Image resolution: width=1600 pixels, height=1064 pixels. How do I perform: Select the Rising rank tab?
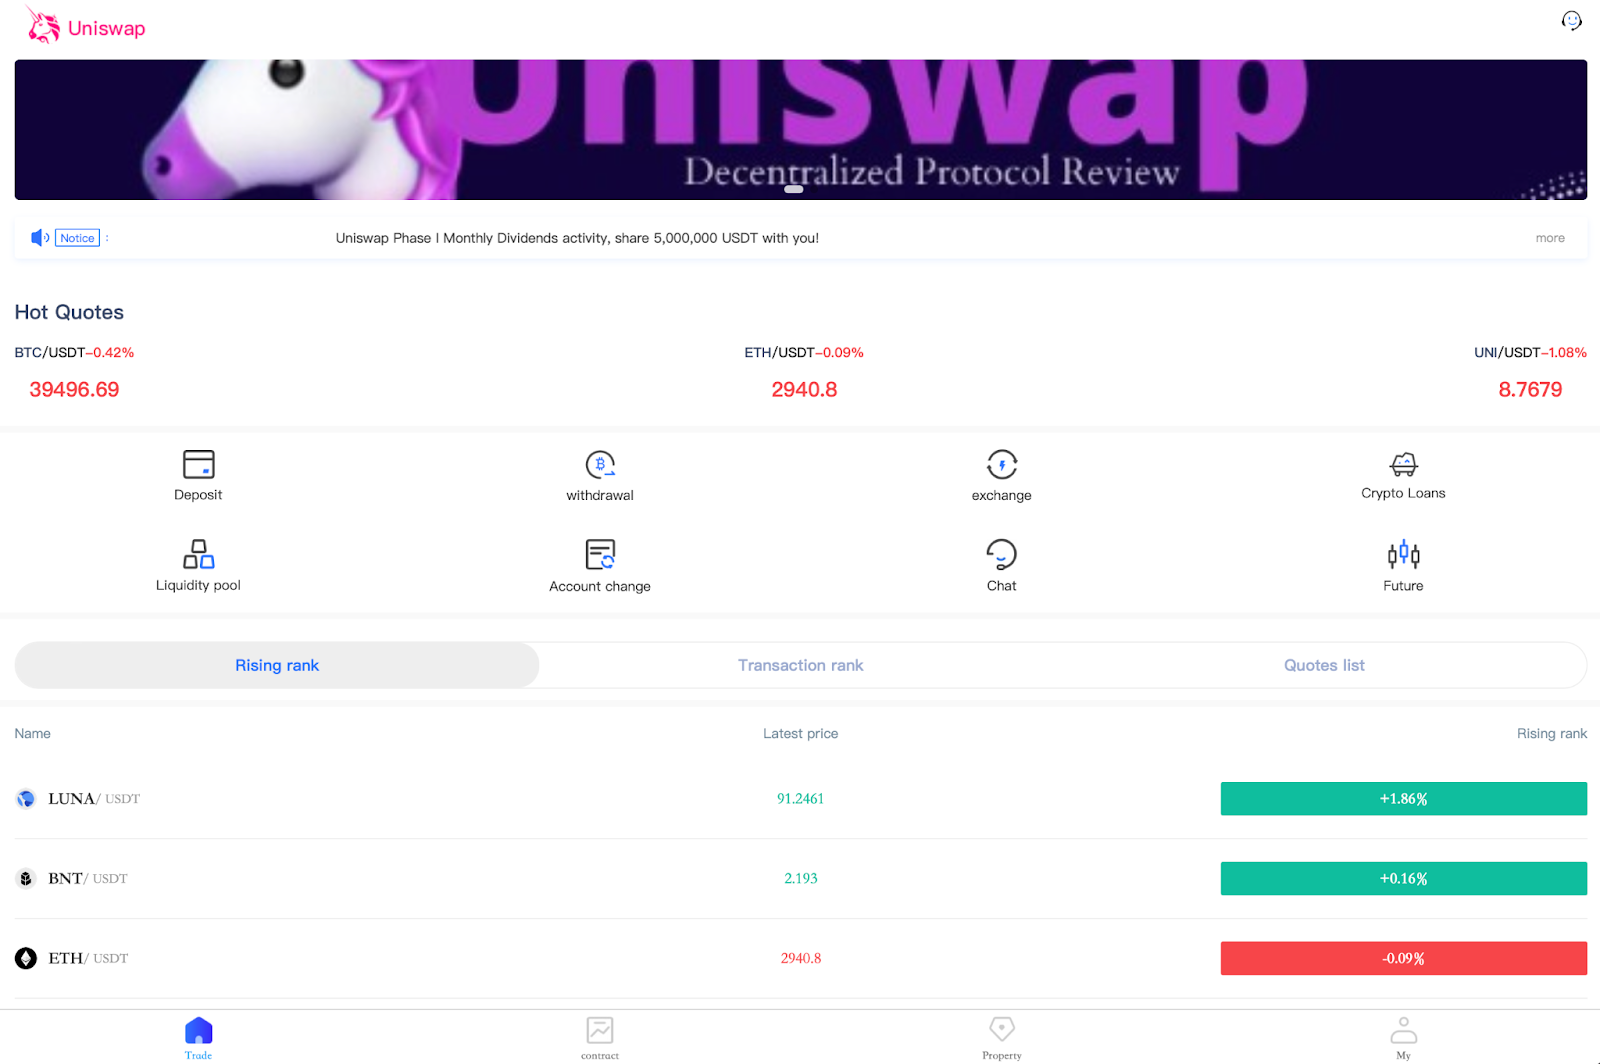click(277, 665)
